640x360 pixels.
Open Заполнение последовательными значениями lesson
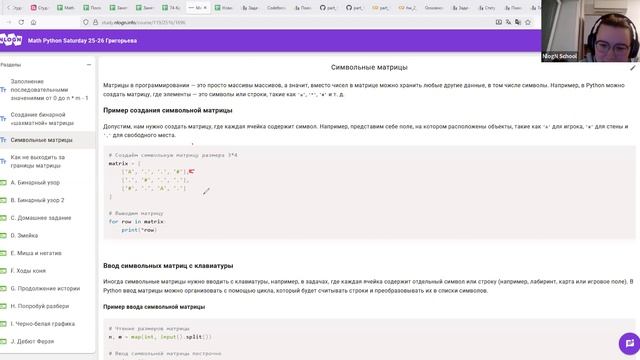49,90
